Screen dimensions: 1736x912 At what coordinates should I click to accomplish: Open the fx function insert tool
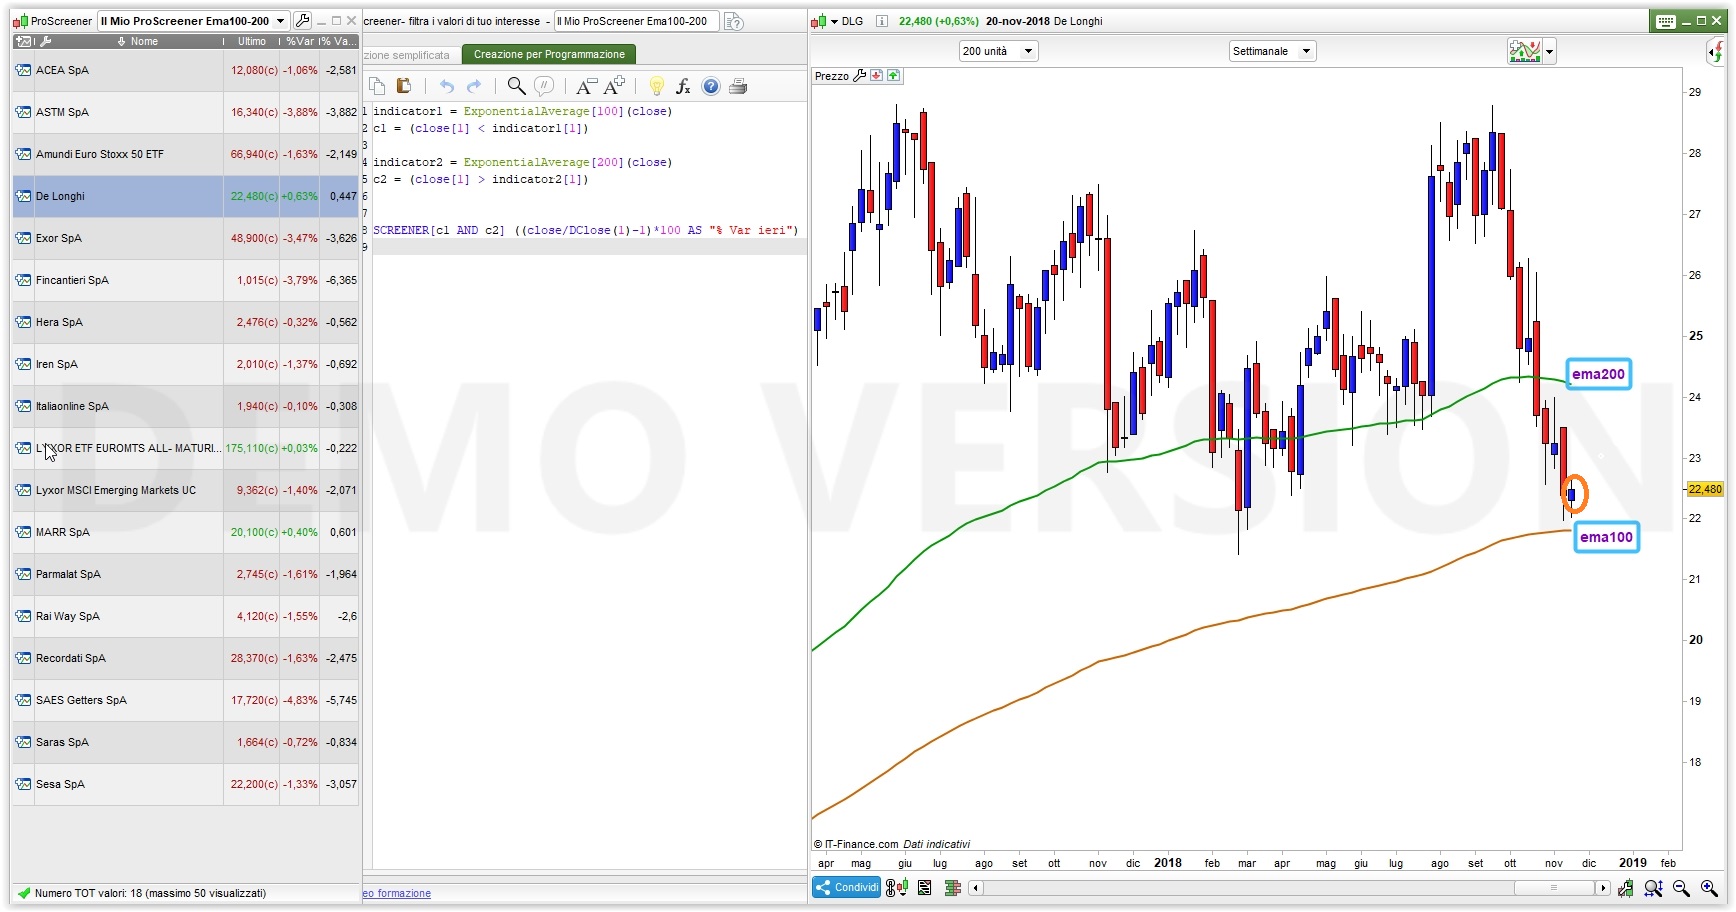pos(683,86)
